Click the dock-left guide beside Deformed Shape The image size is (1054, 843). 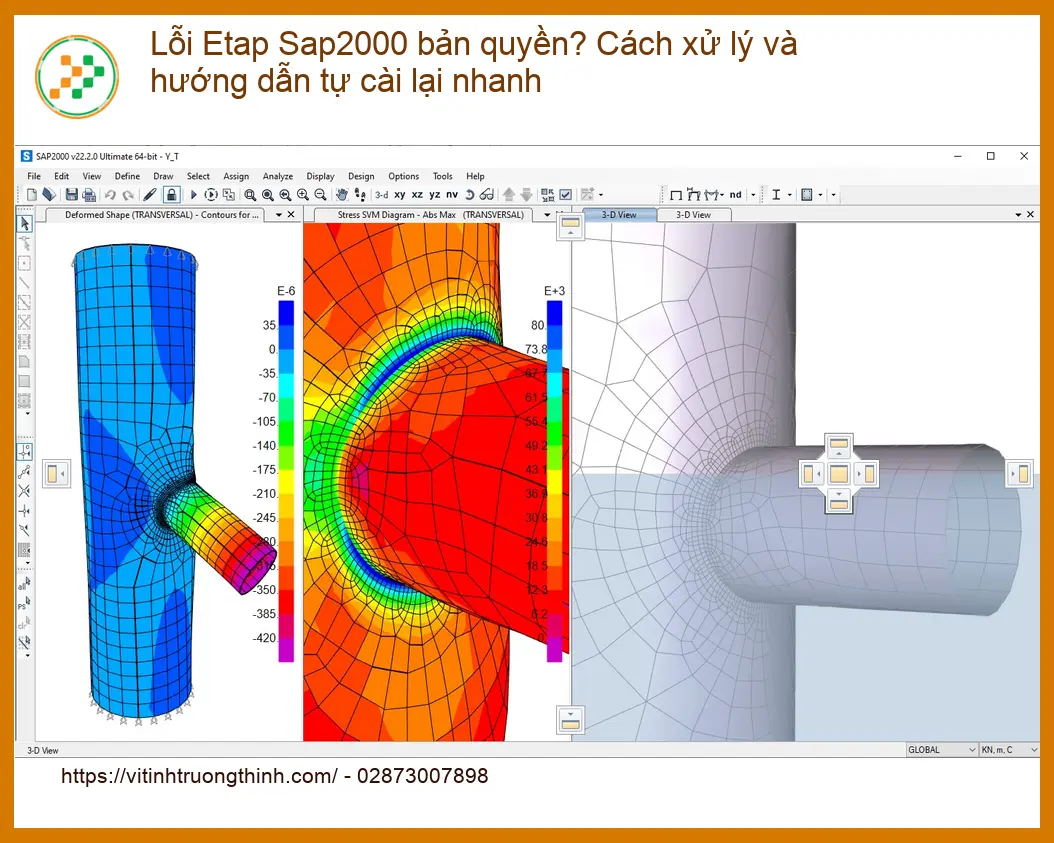[56, 473]
